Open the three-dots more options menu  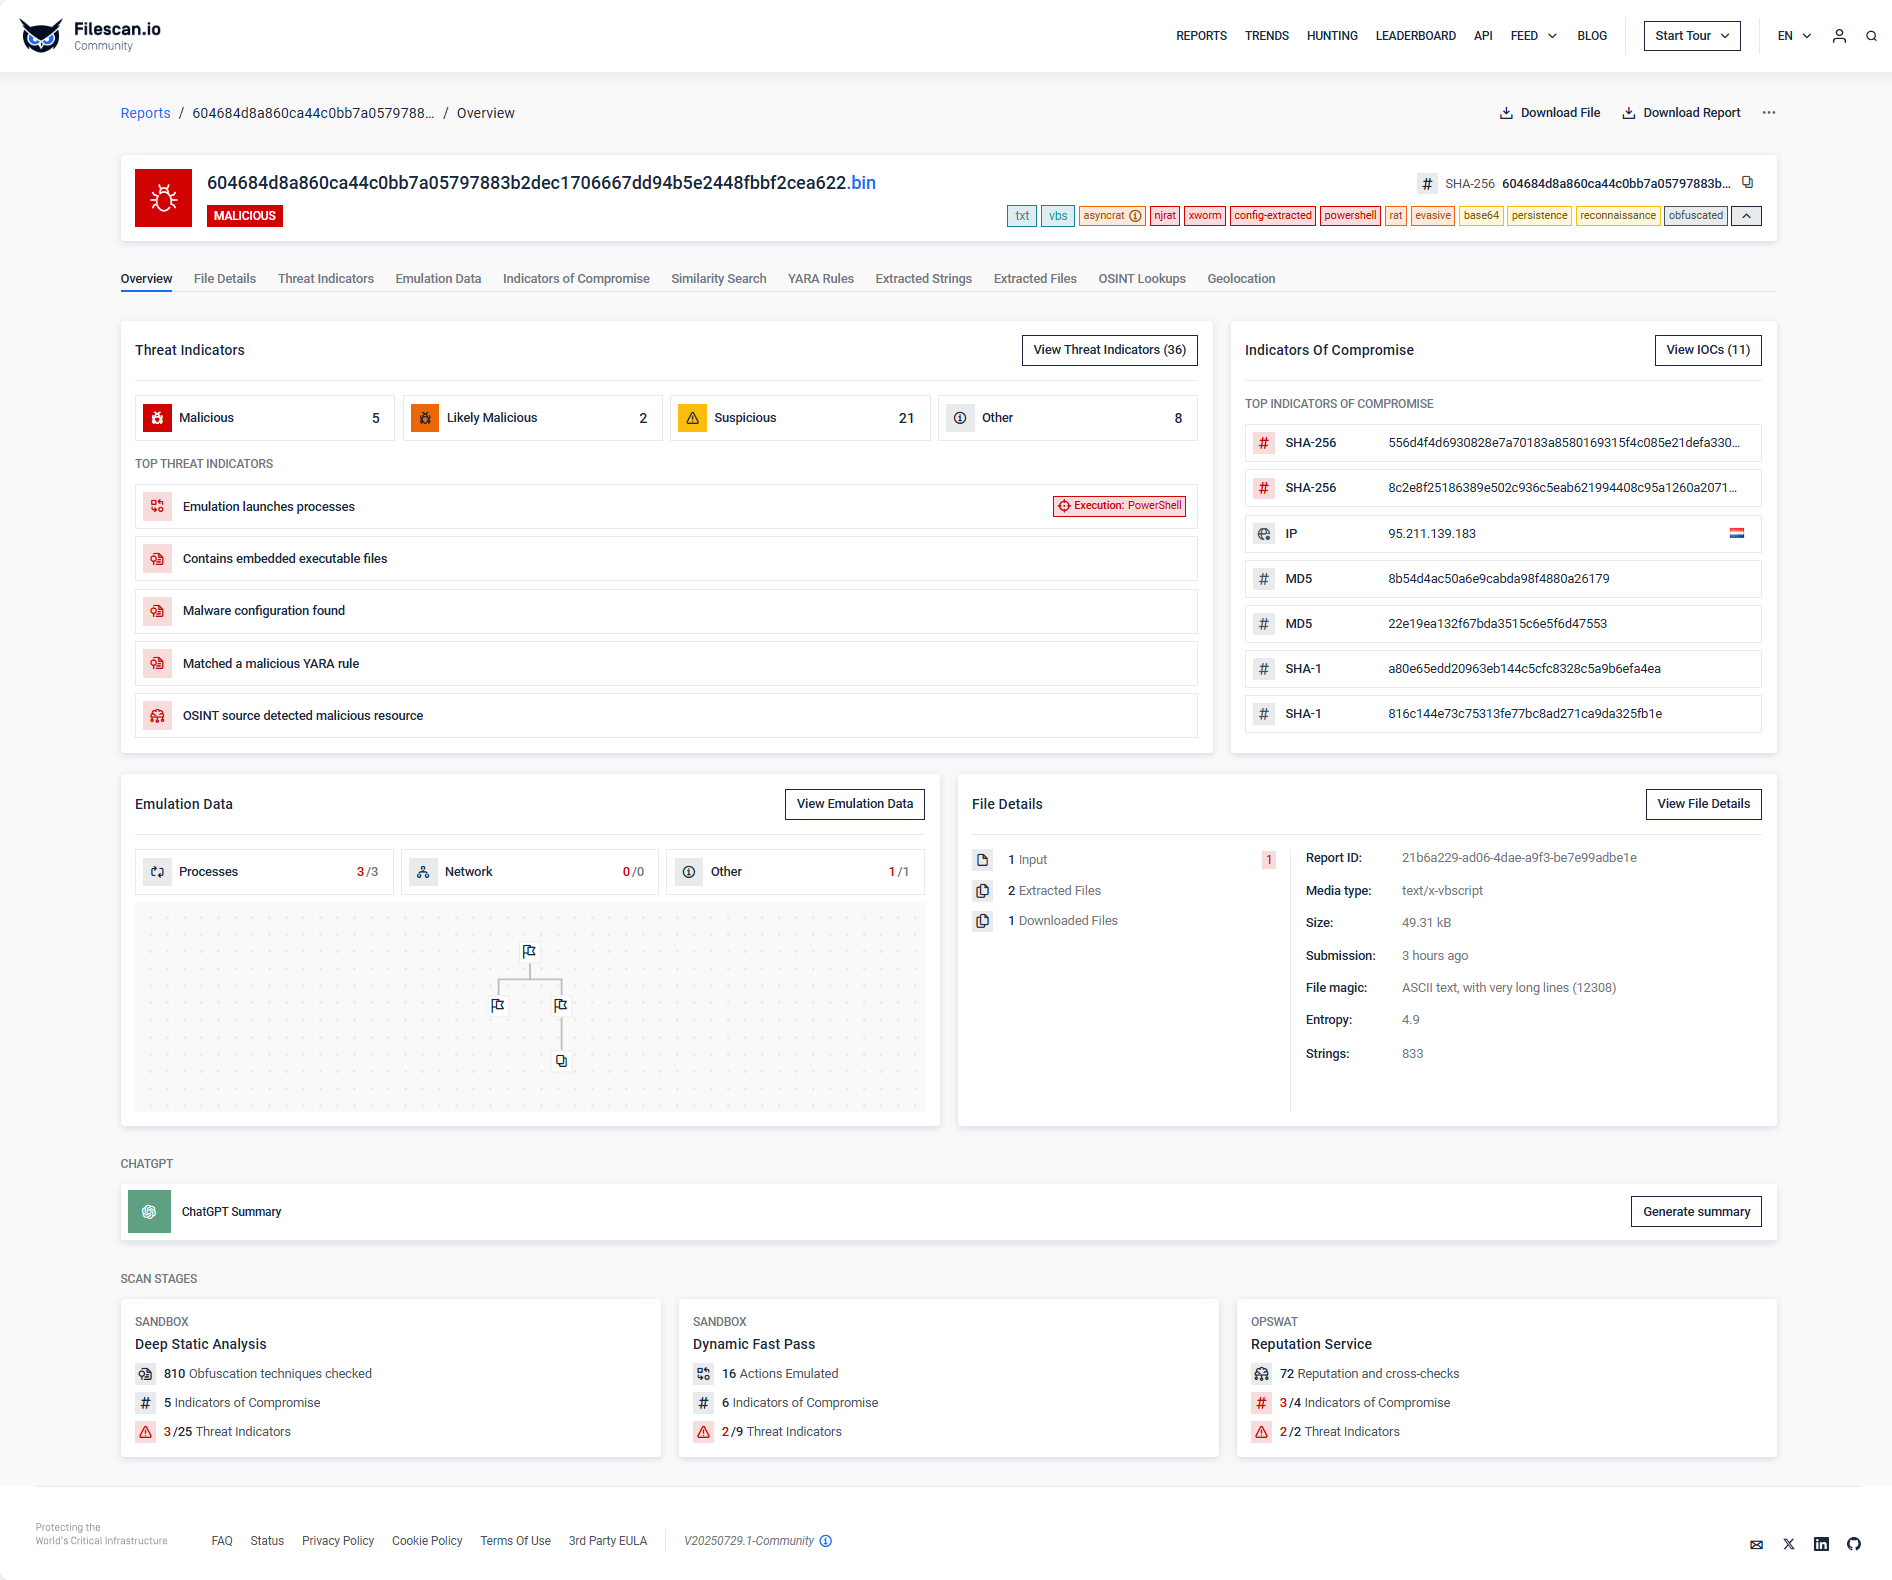tap(1769, 113)
